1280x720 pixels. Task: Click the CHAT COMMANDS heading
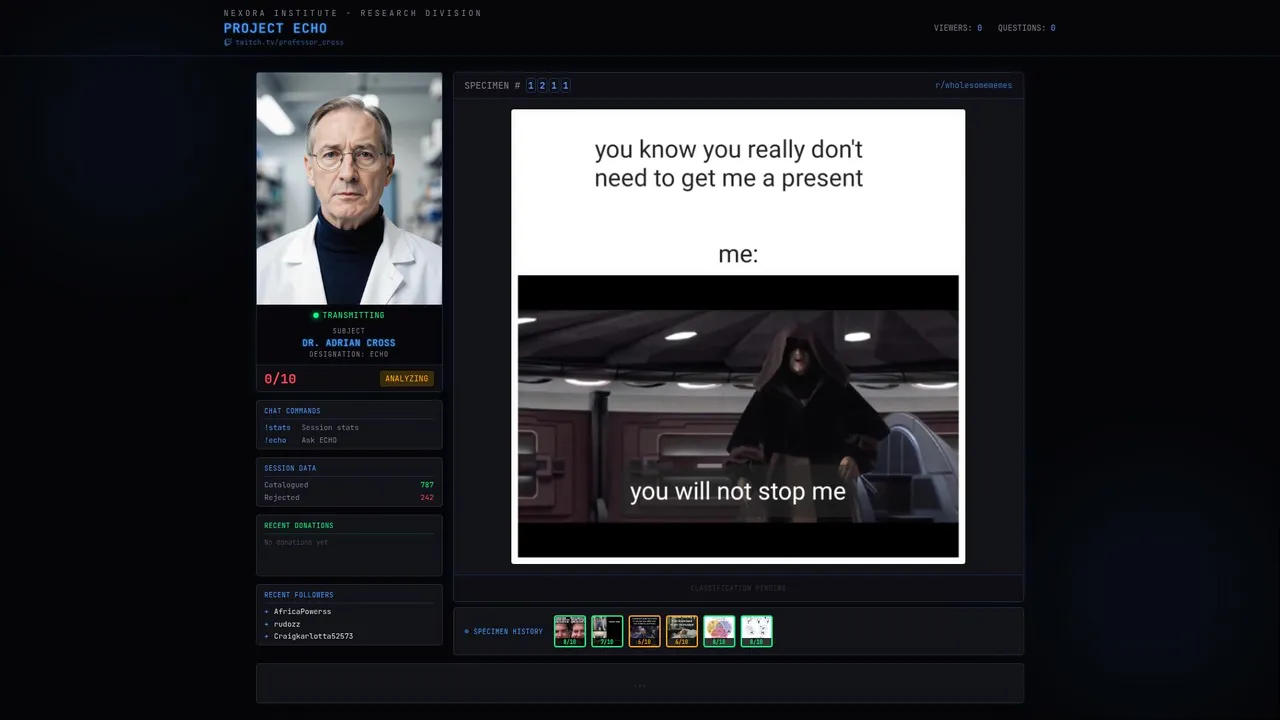(292, 411)
